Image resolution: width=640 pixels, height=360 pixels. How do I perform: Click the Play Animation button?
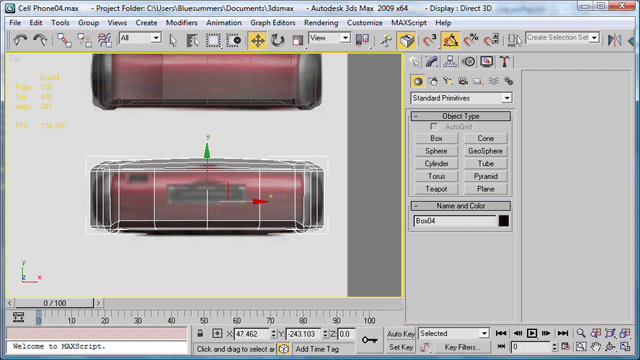532,333
